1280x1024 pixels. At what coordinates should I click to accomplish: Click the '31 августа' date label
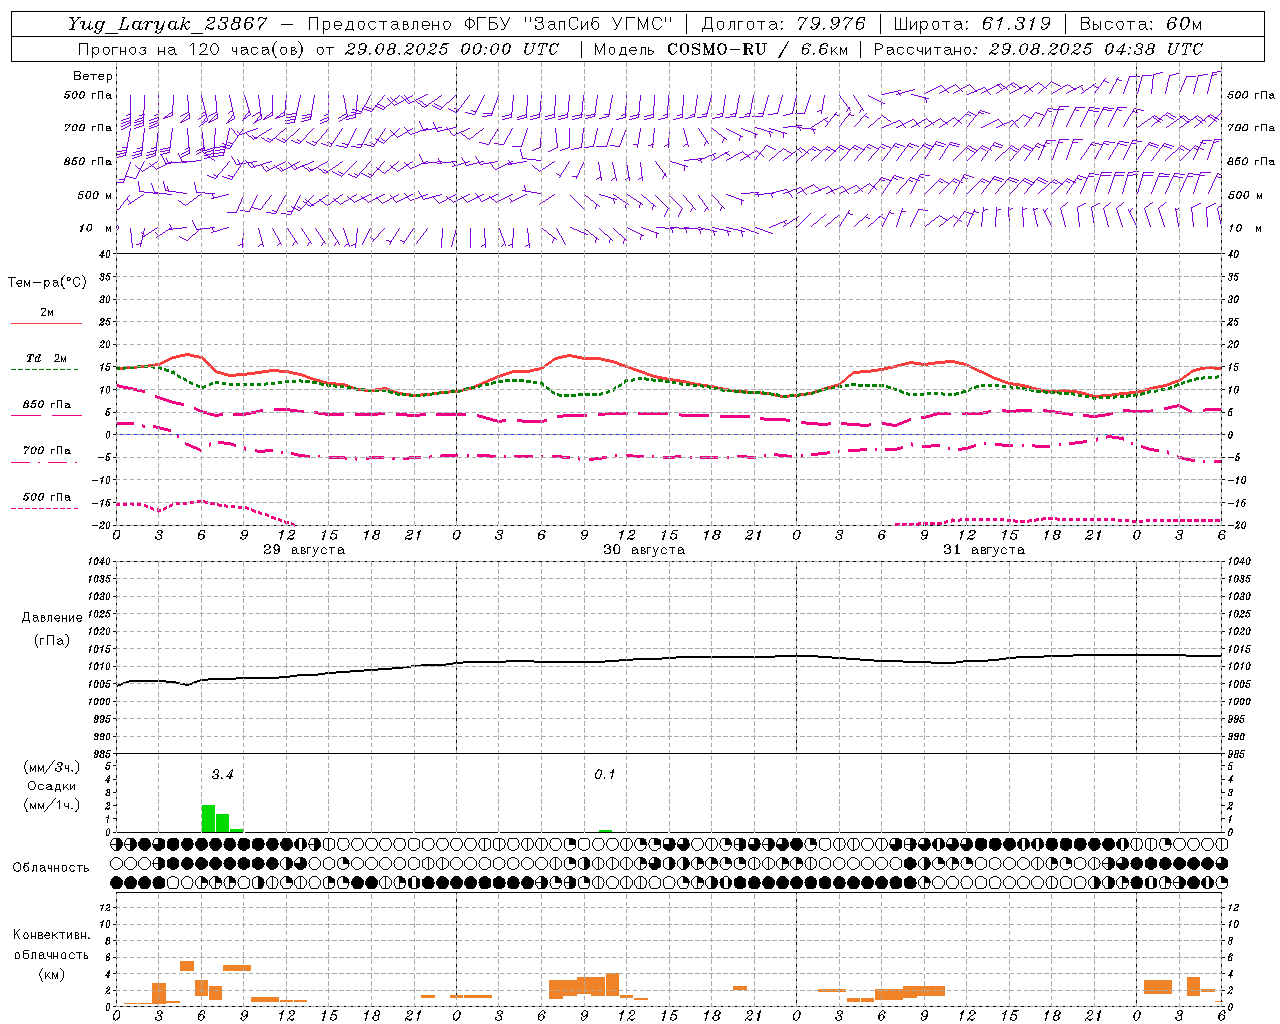click(x=984, y=550)
